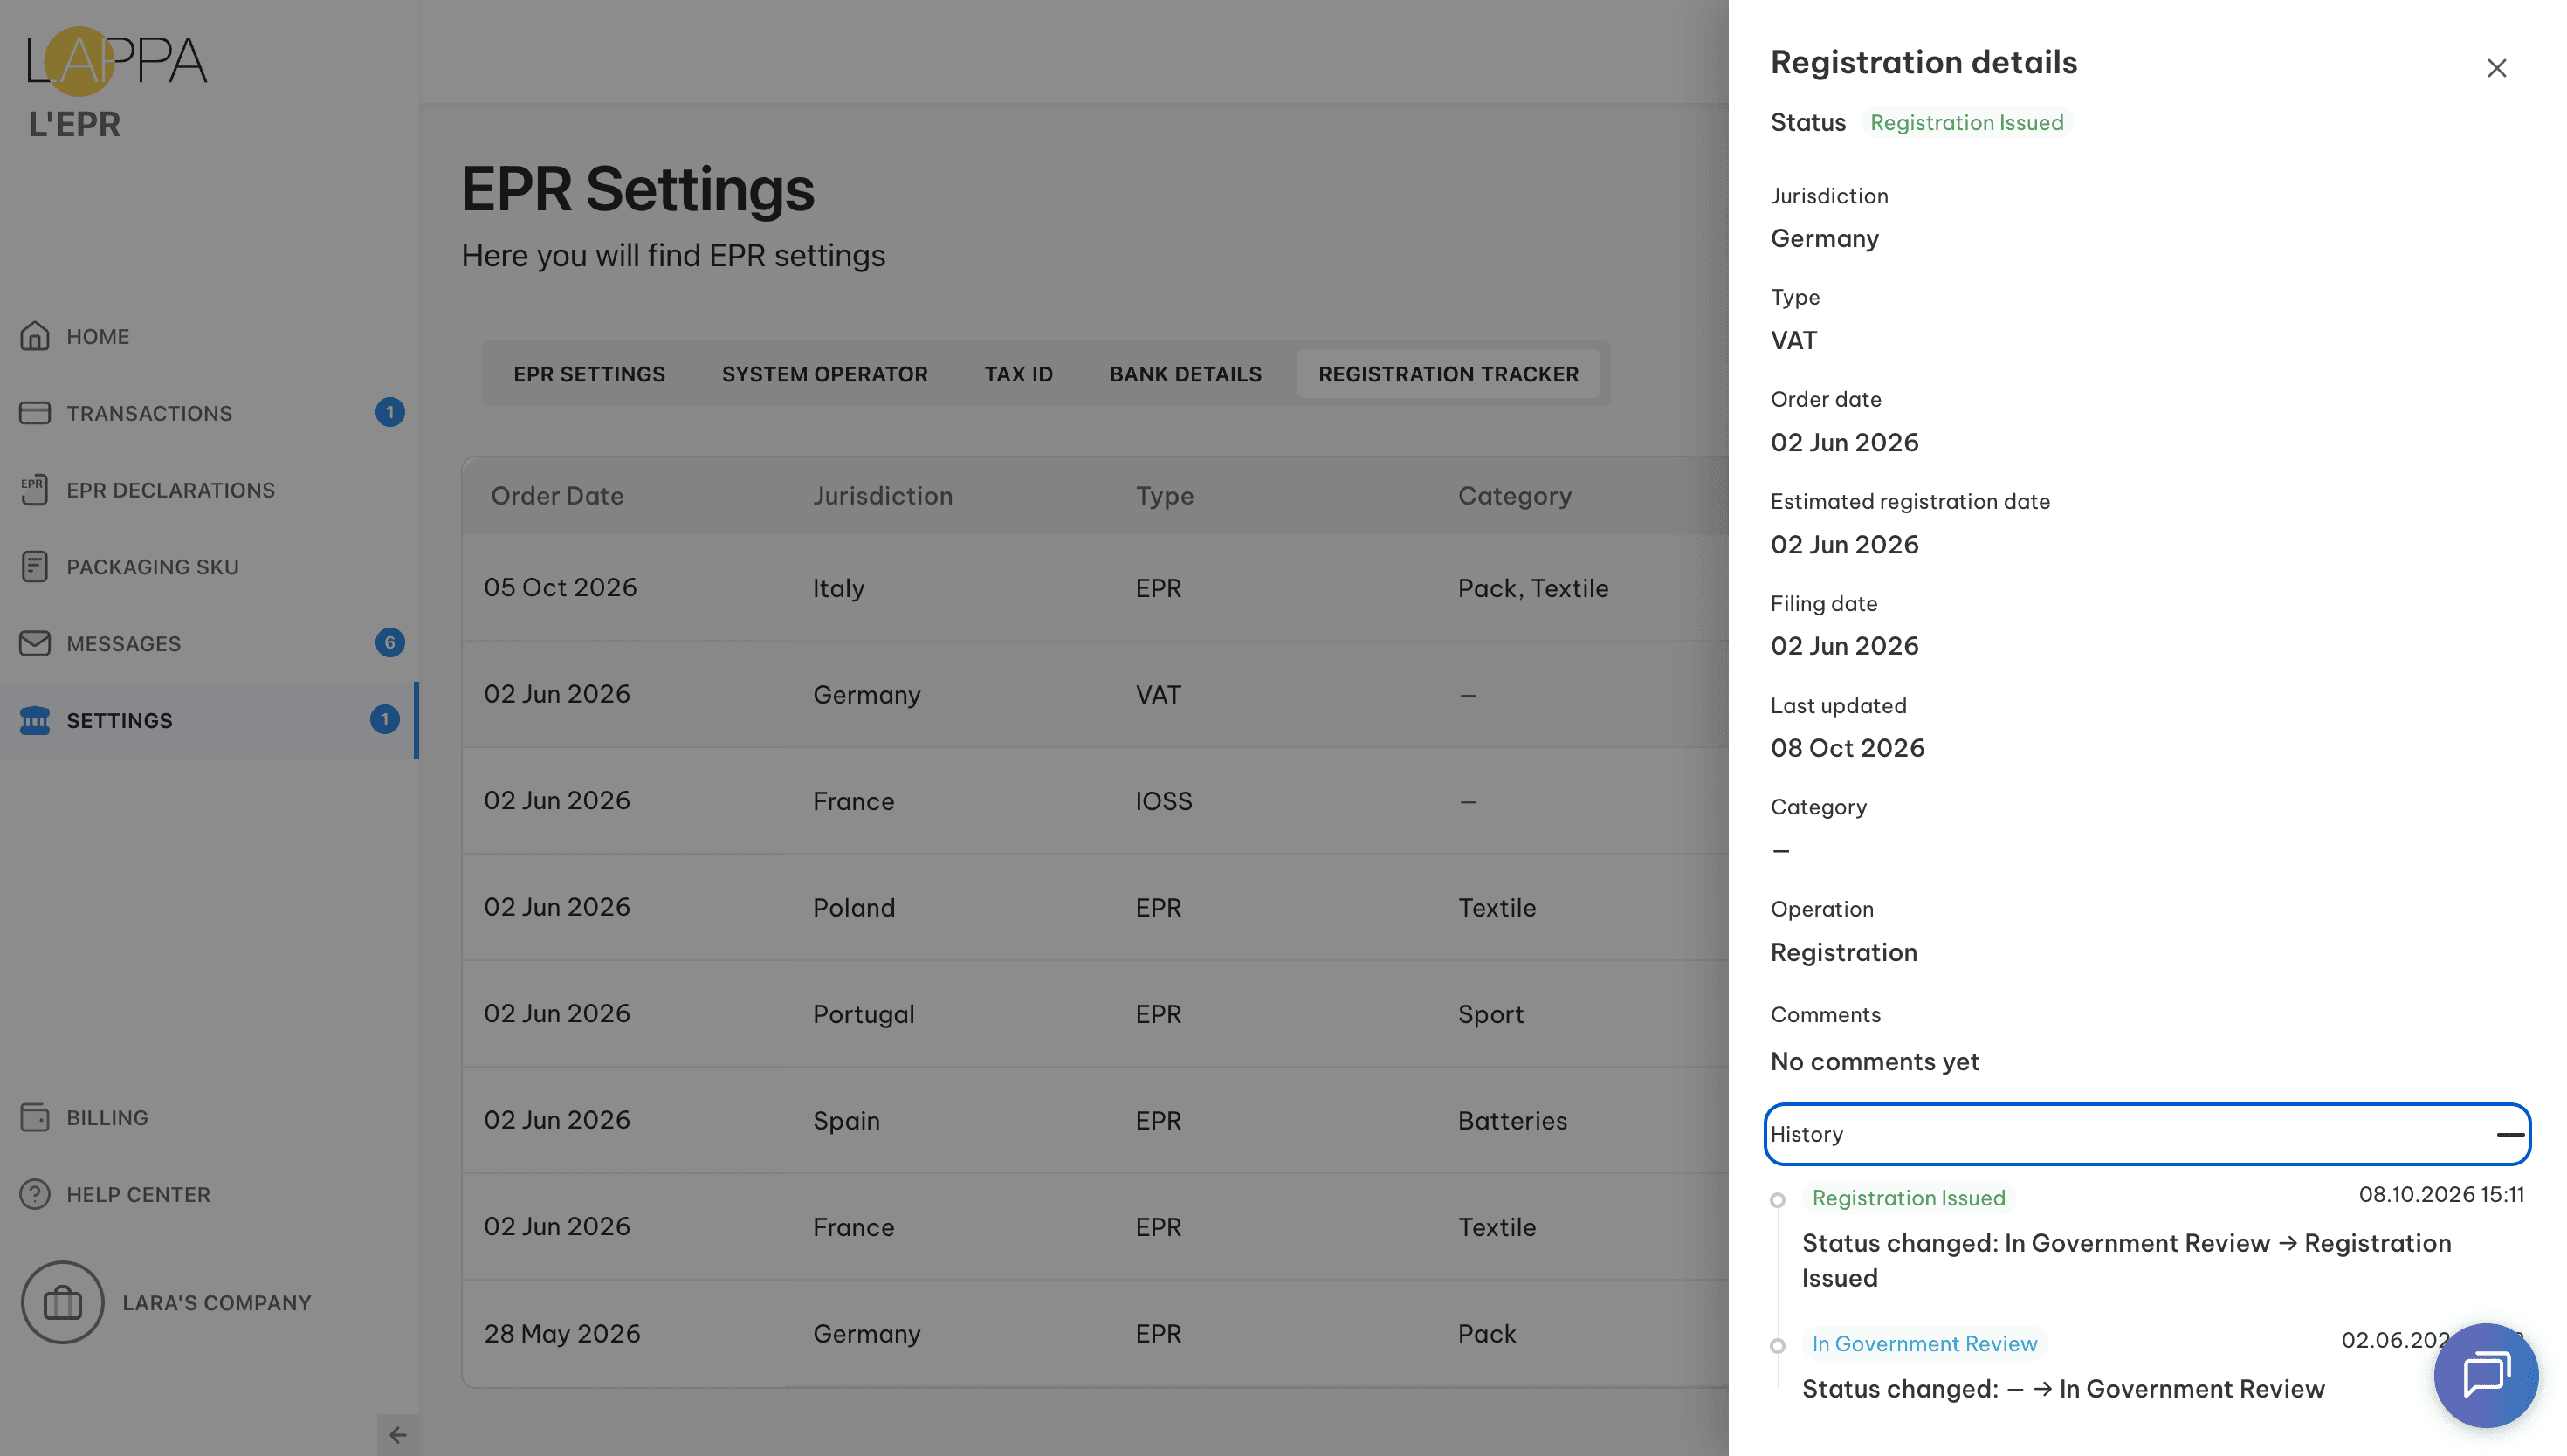Click the Type column header
The image size is (2567, 1456).
pyautogui.click(x=1164, y=496)
